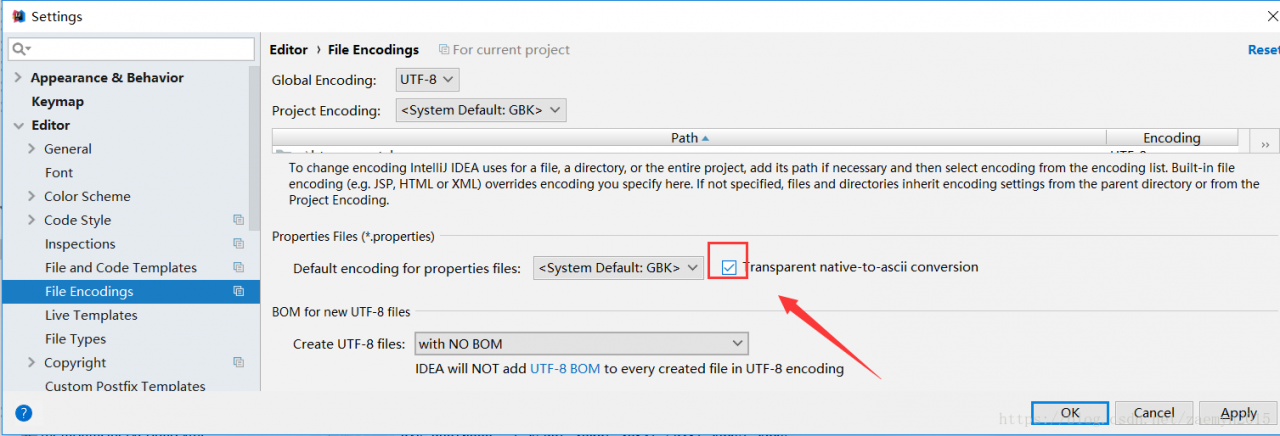The width and height of the screenshot is (1280, 436).
Task: Open help via the question mark icon
Action: [x=24, y=412]
